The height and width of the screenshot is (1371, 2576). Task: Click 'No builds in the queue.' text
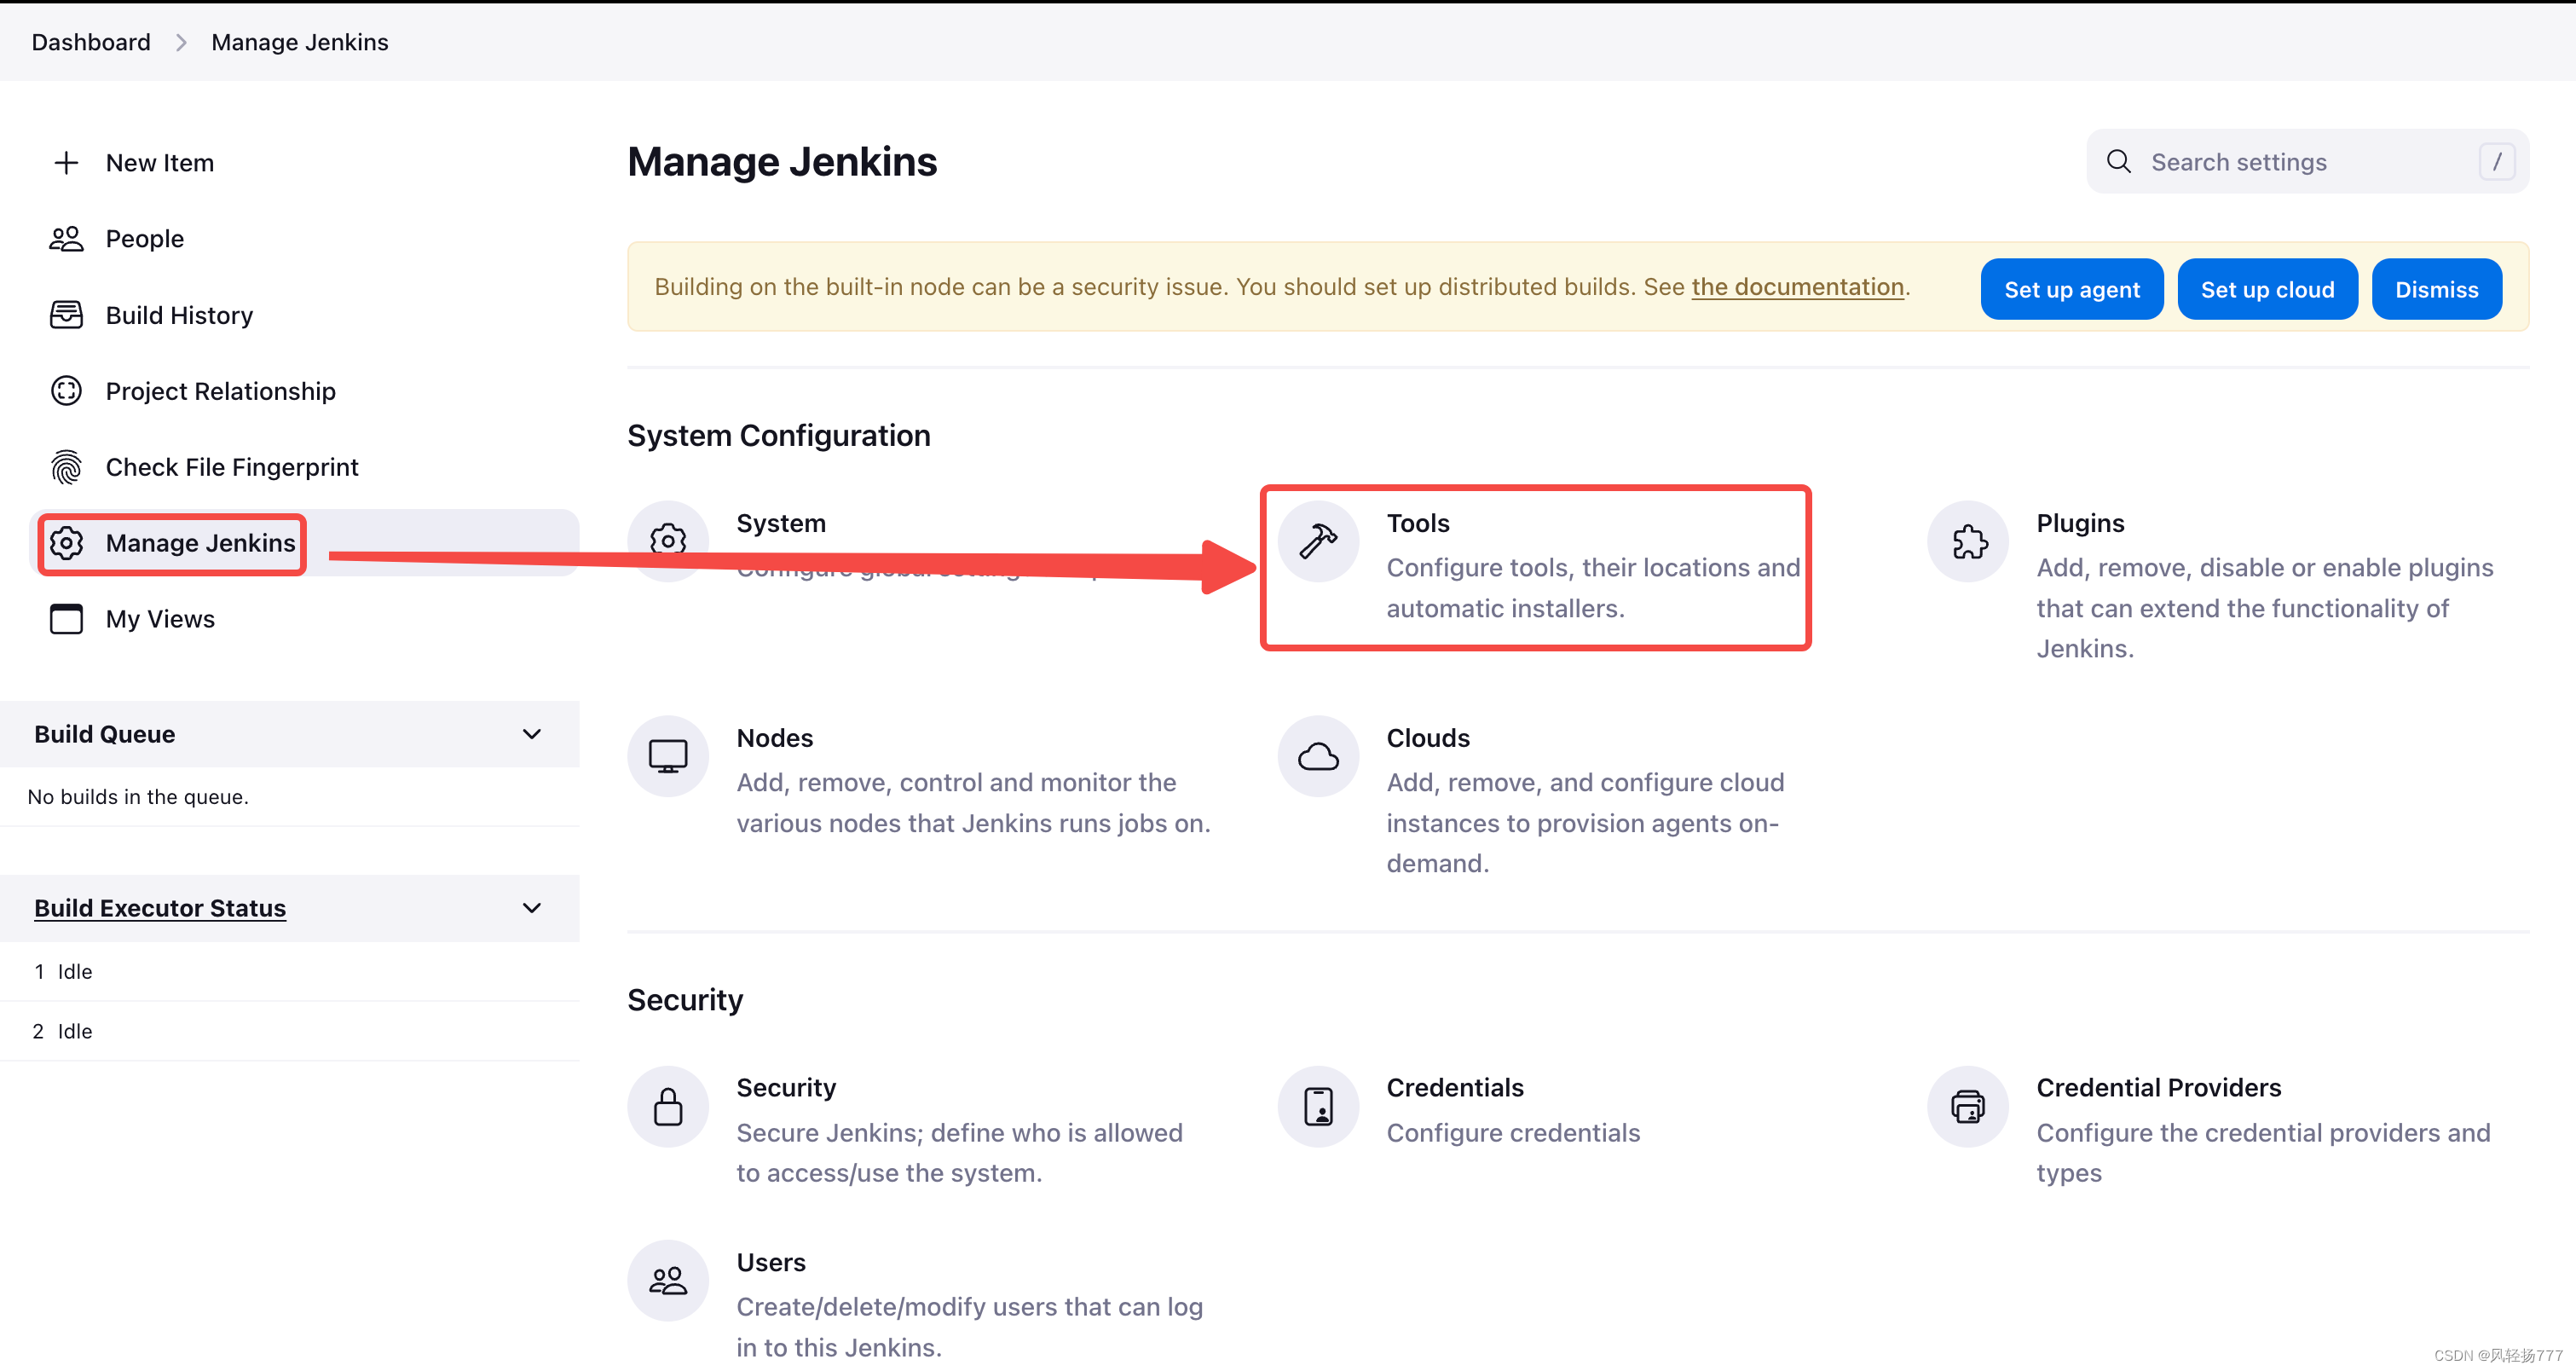coord(138,797)
